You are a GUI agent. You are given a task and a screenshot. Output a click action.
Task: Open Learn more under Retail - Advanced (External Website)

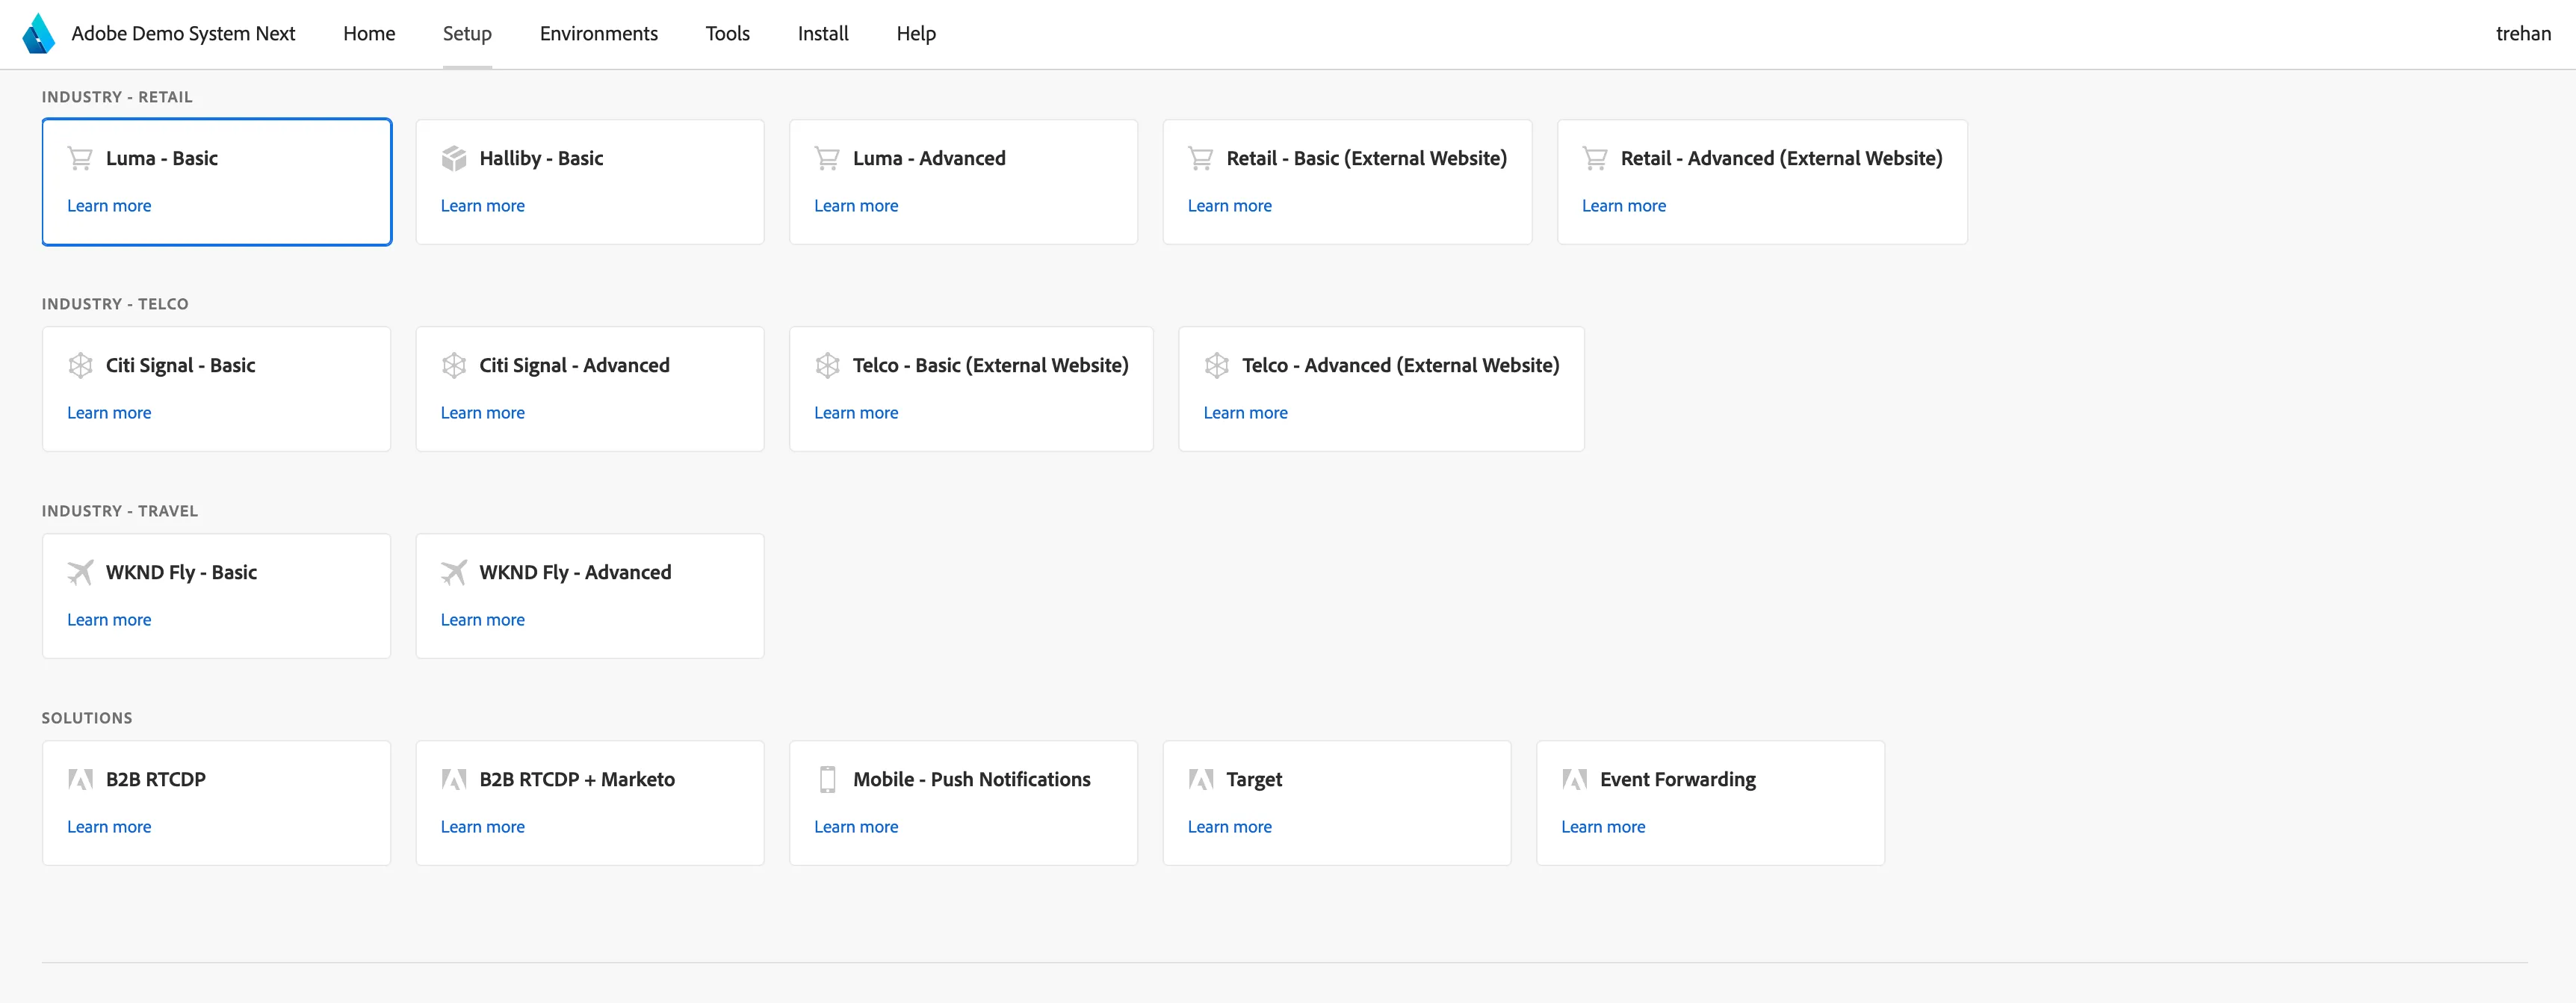[1624, 205]
